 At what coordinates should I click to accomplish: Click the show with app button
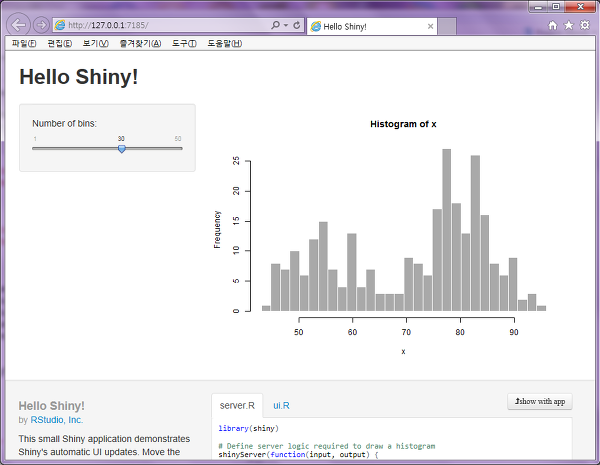[540, 401]
